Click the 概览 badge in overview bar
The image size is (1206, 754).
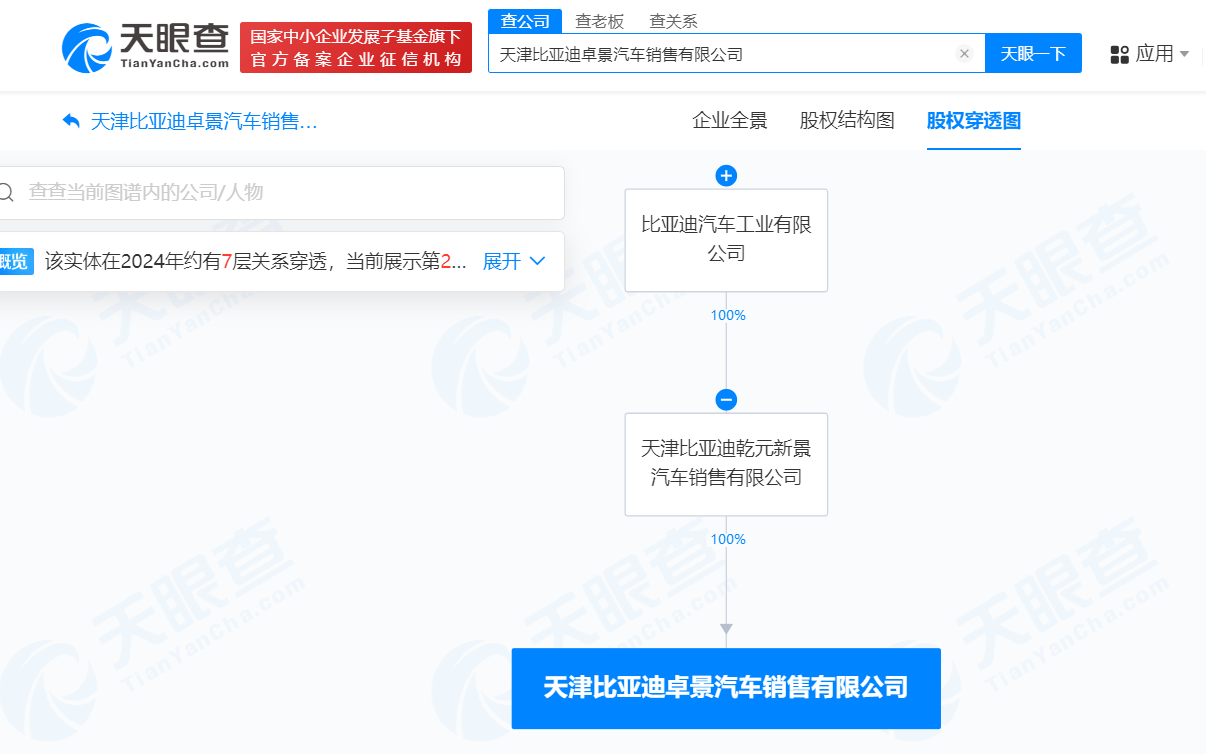click(x=15, y=261)
